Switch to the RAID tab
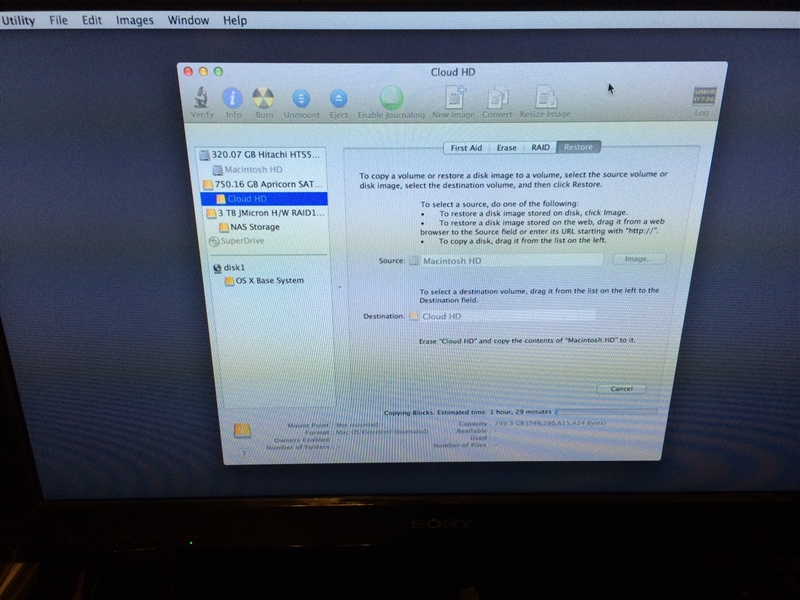This screenshot has width=800, height=600. [540, 147]
